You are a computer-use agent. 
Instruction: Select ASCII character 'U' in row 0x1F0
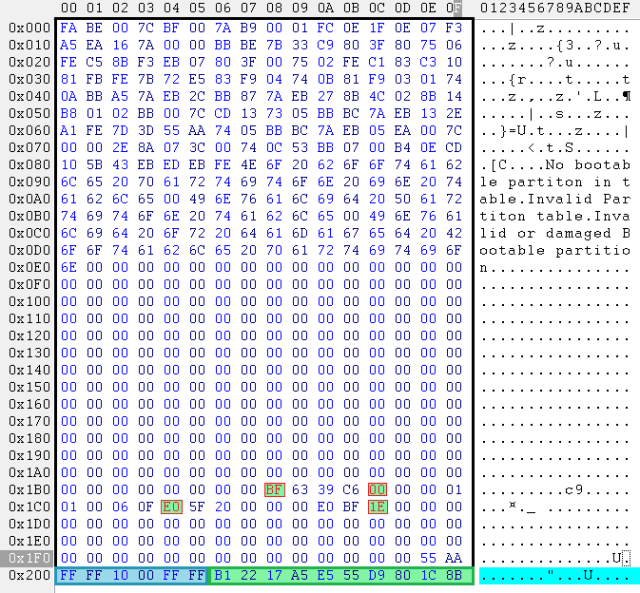616,558
